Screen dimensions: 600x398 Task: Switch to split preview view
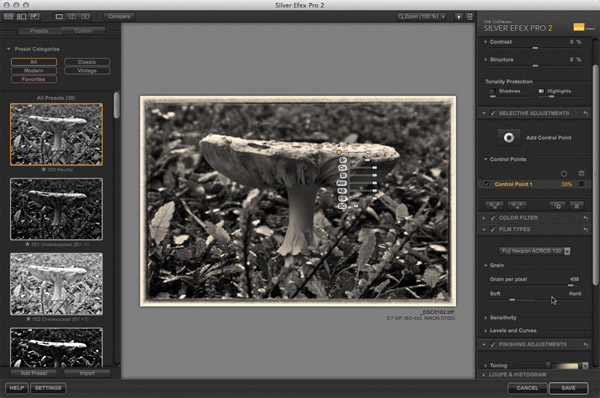tap(72, 16)
